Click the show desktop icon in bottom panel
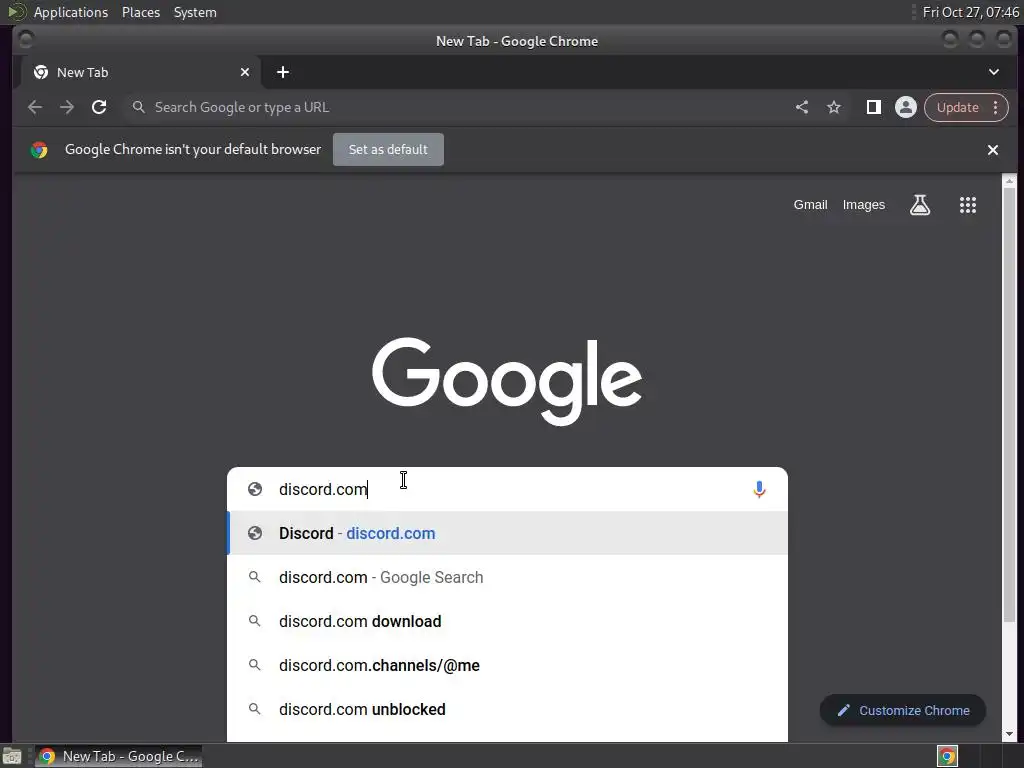The image size is (1024, 768). tap(12, 756)
